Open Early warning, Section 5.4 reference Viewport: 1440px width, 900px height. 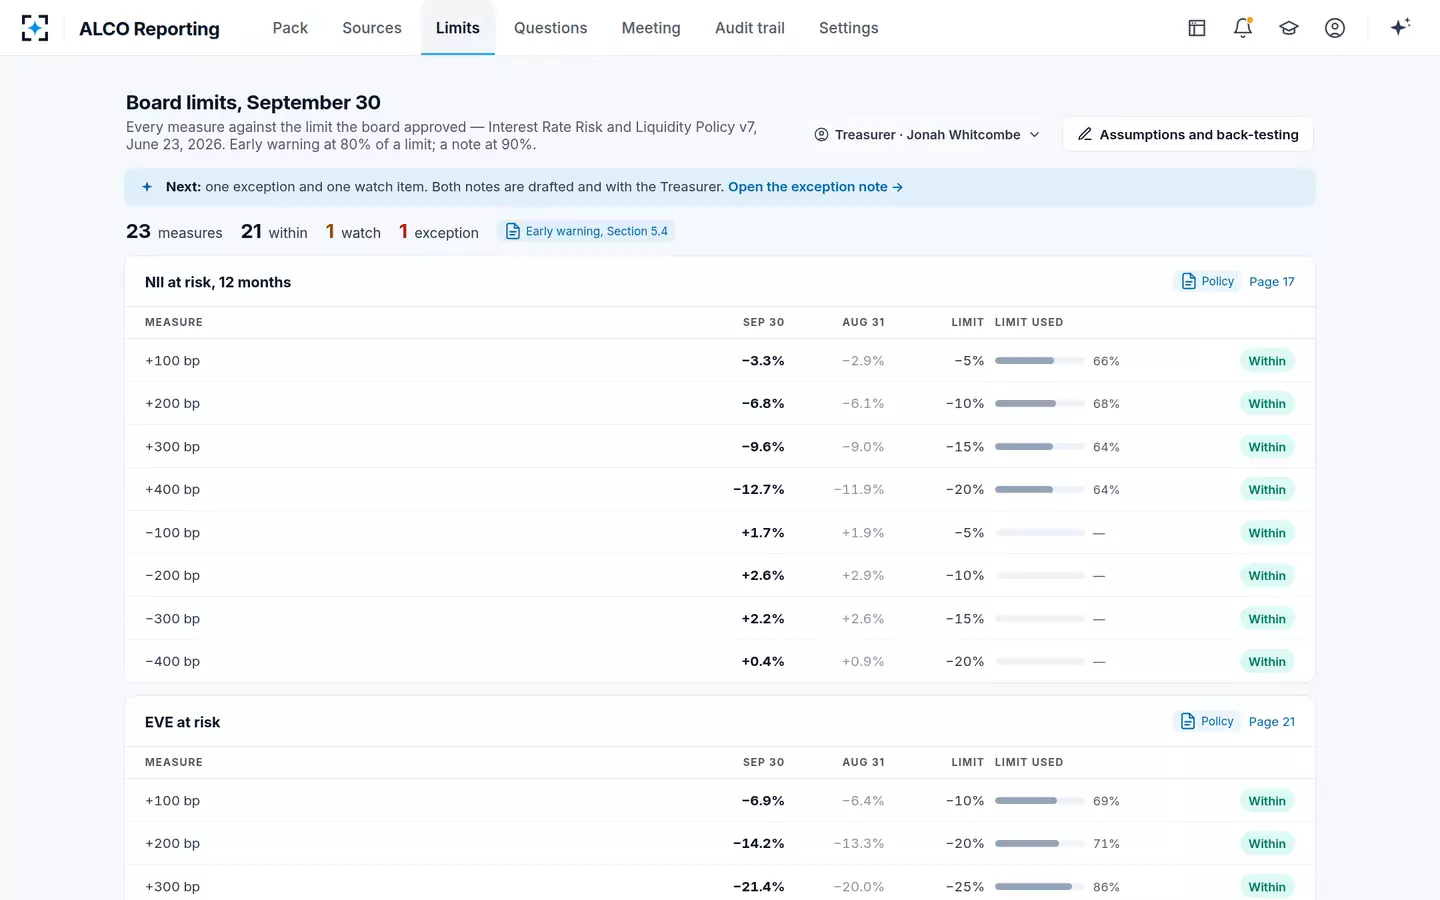(x=586, y=231)
